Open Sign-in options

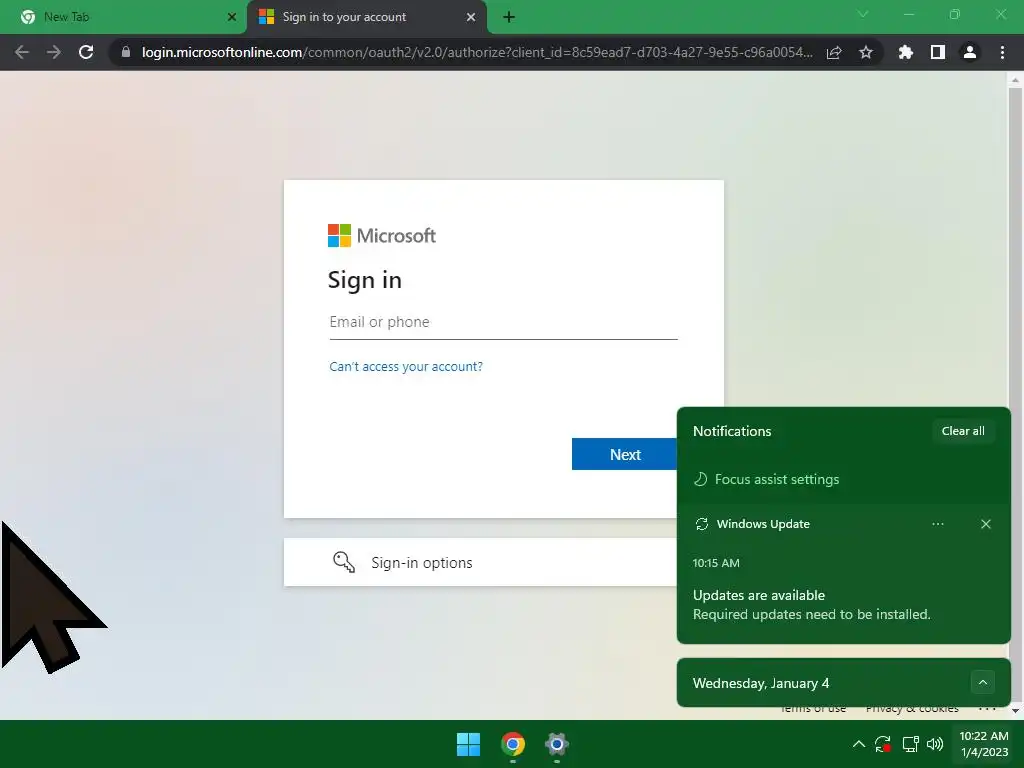coord(480,562)
